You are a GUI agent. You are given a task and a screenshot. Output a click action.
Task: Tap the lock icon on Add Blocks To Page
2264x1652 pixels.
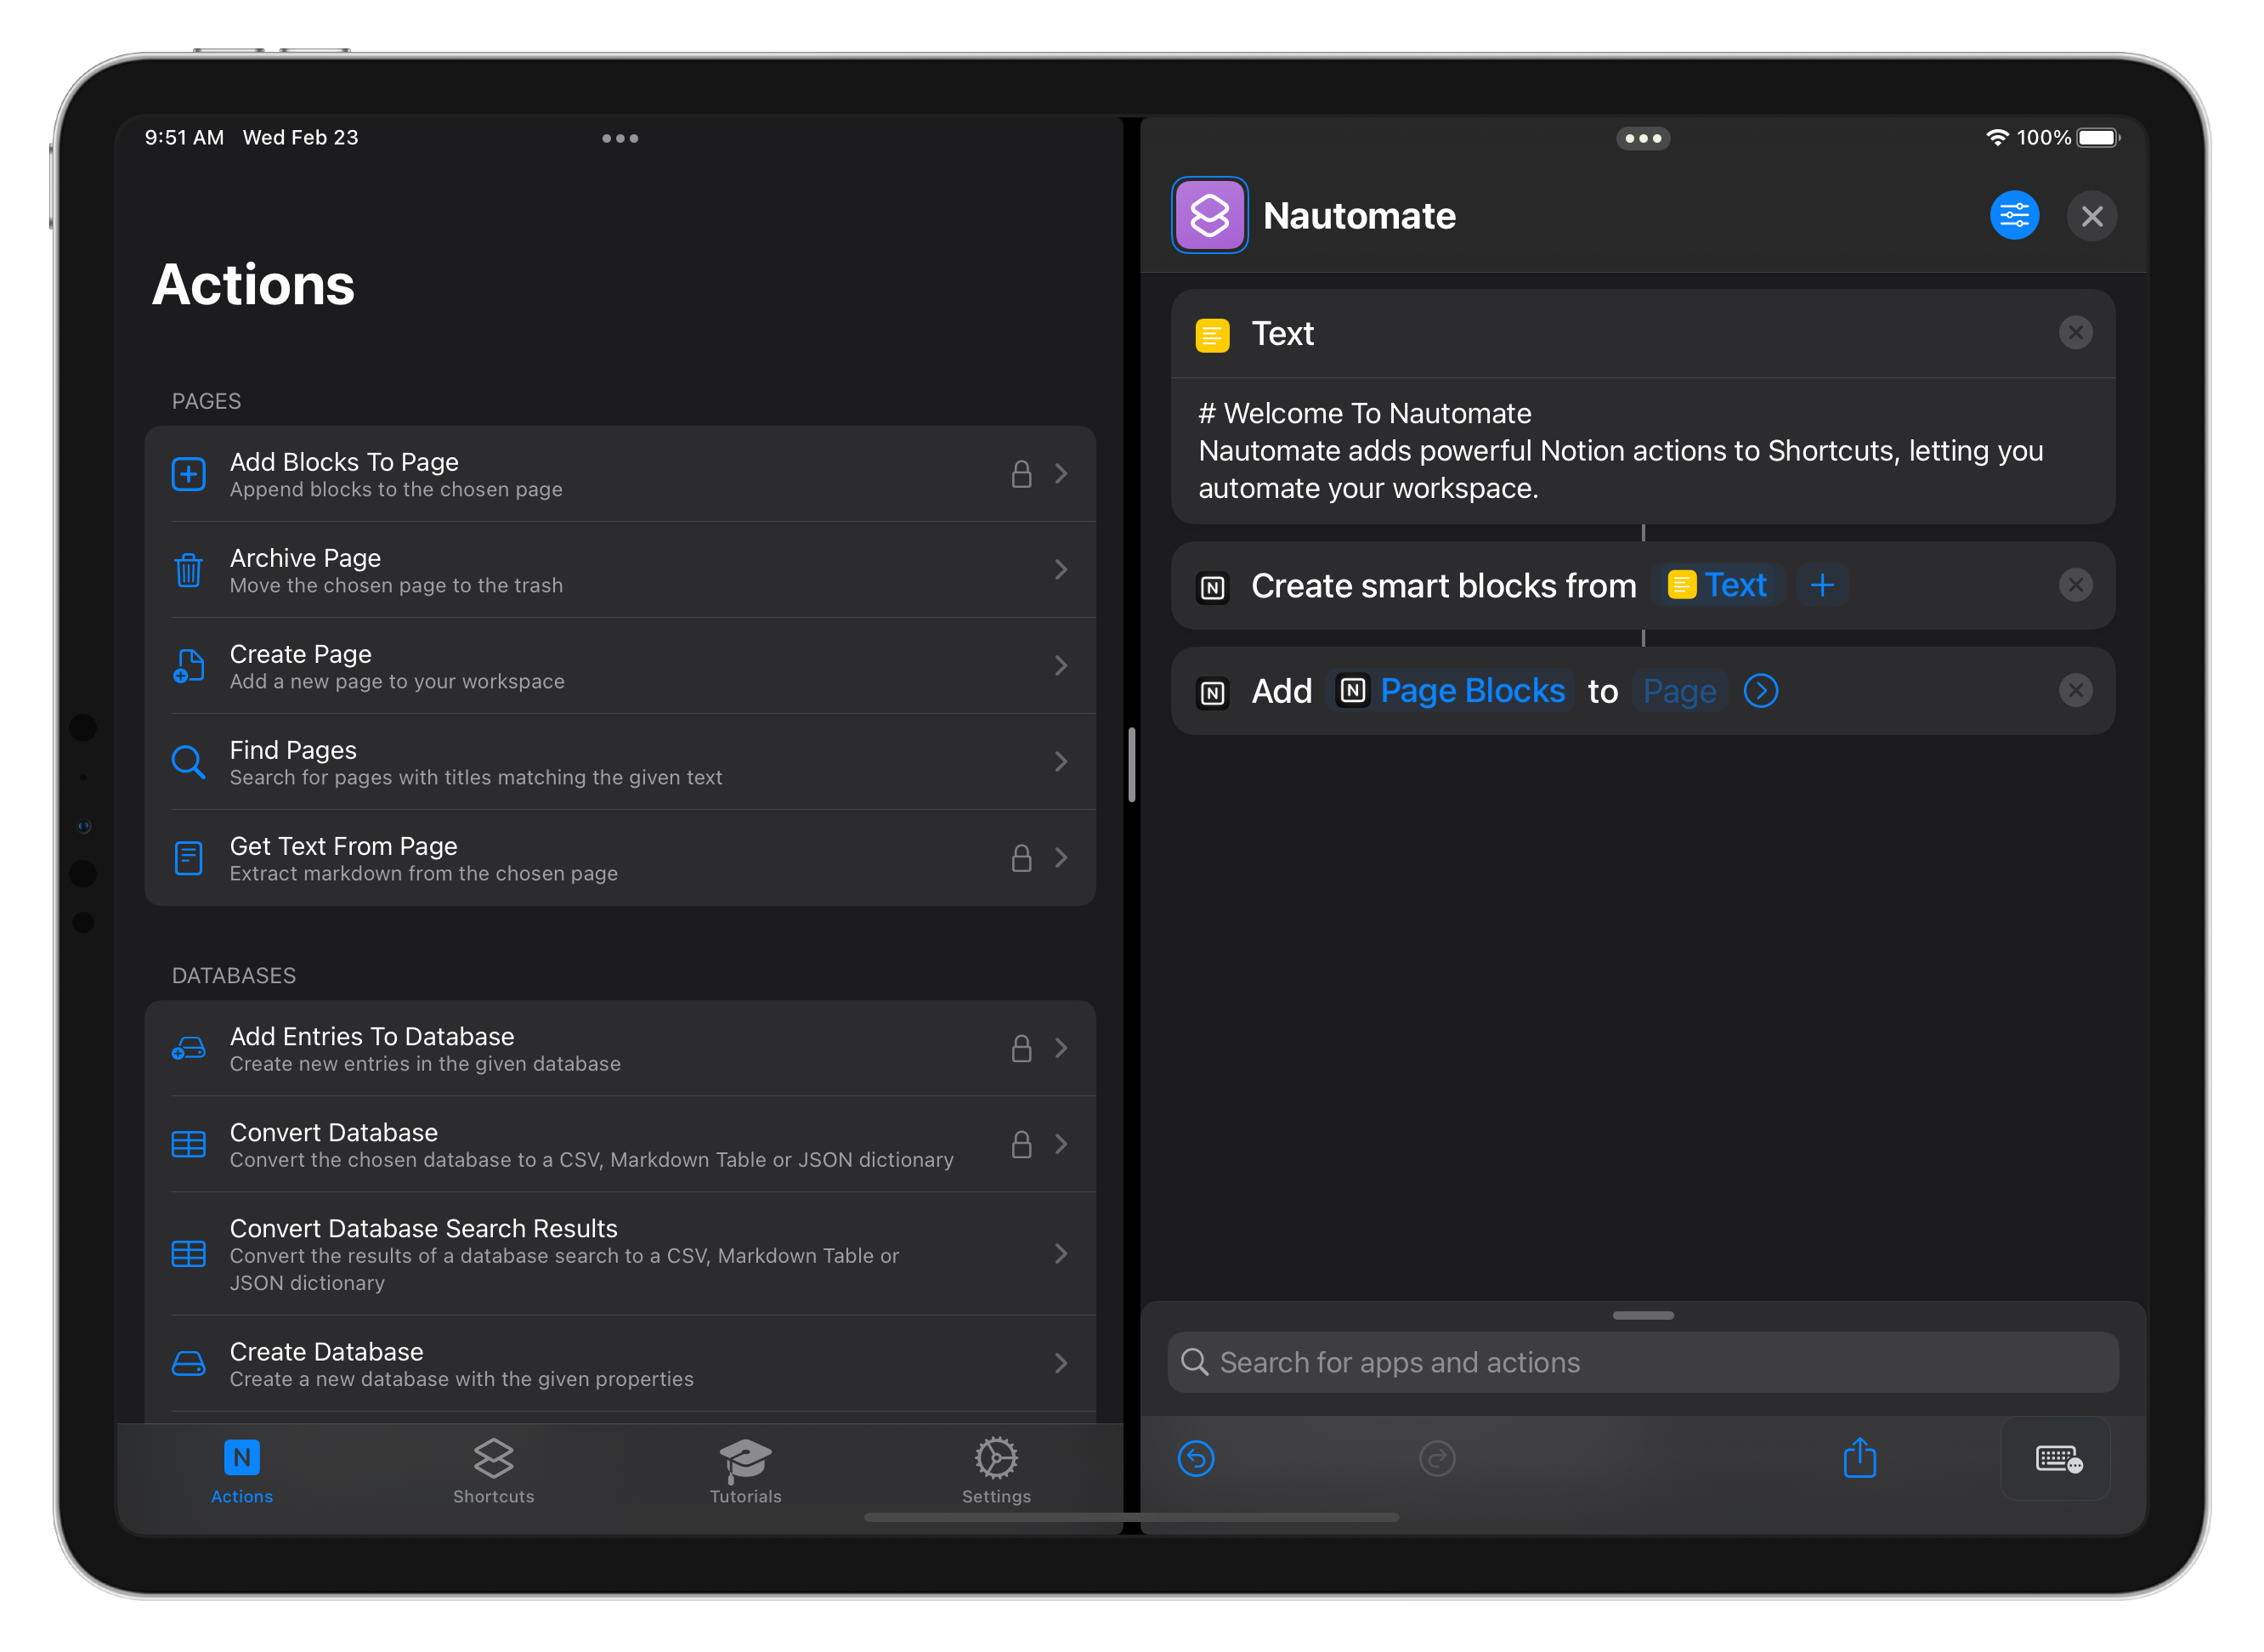click(1021, 474)
